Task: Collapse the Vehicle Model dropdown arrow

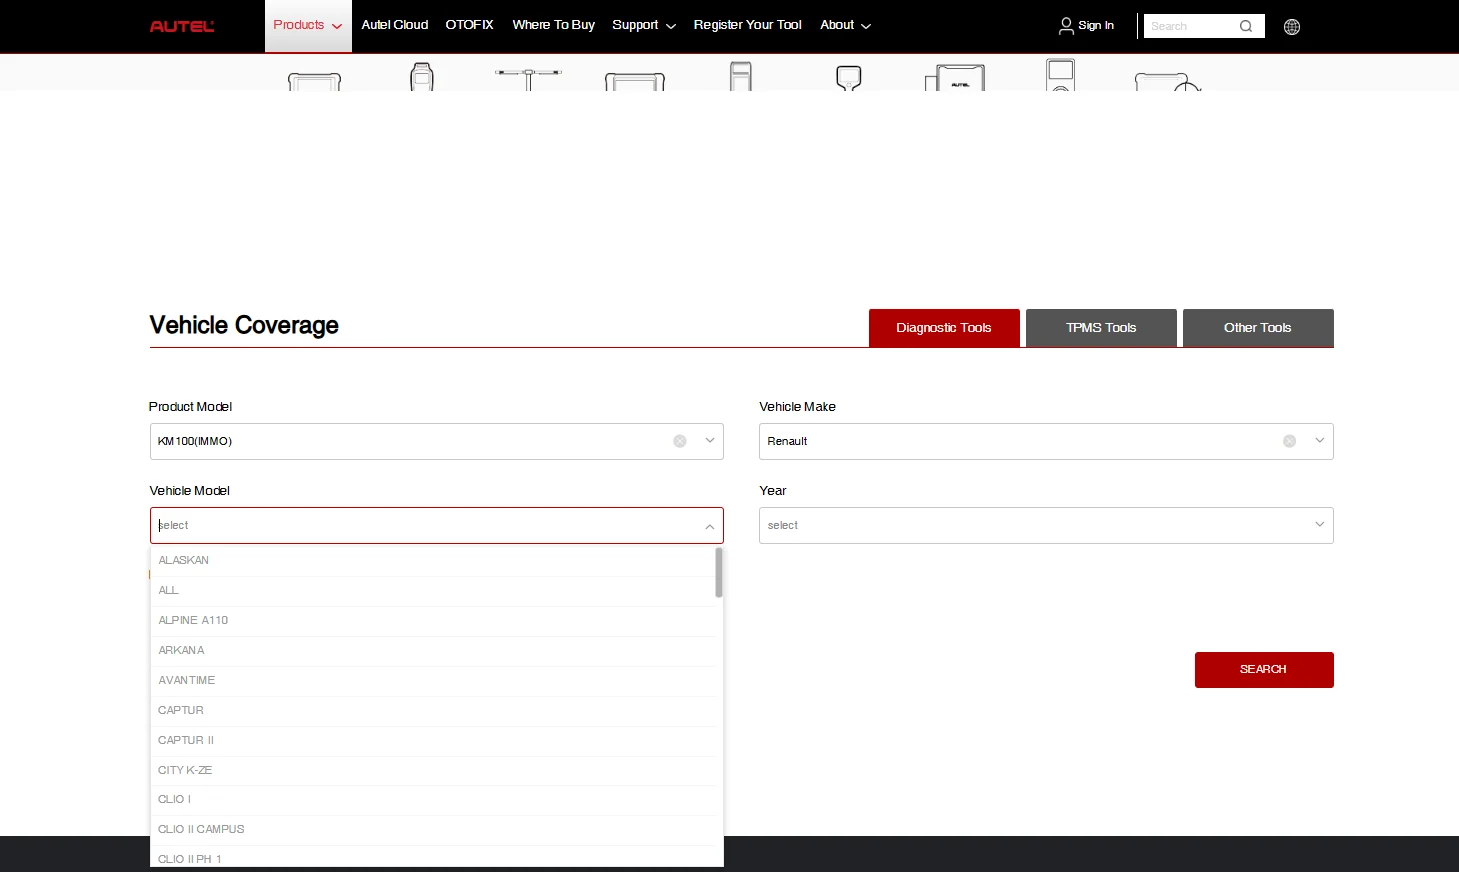Action: [x=710, y=526]
